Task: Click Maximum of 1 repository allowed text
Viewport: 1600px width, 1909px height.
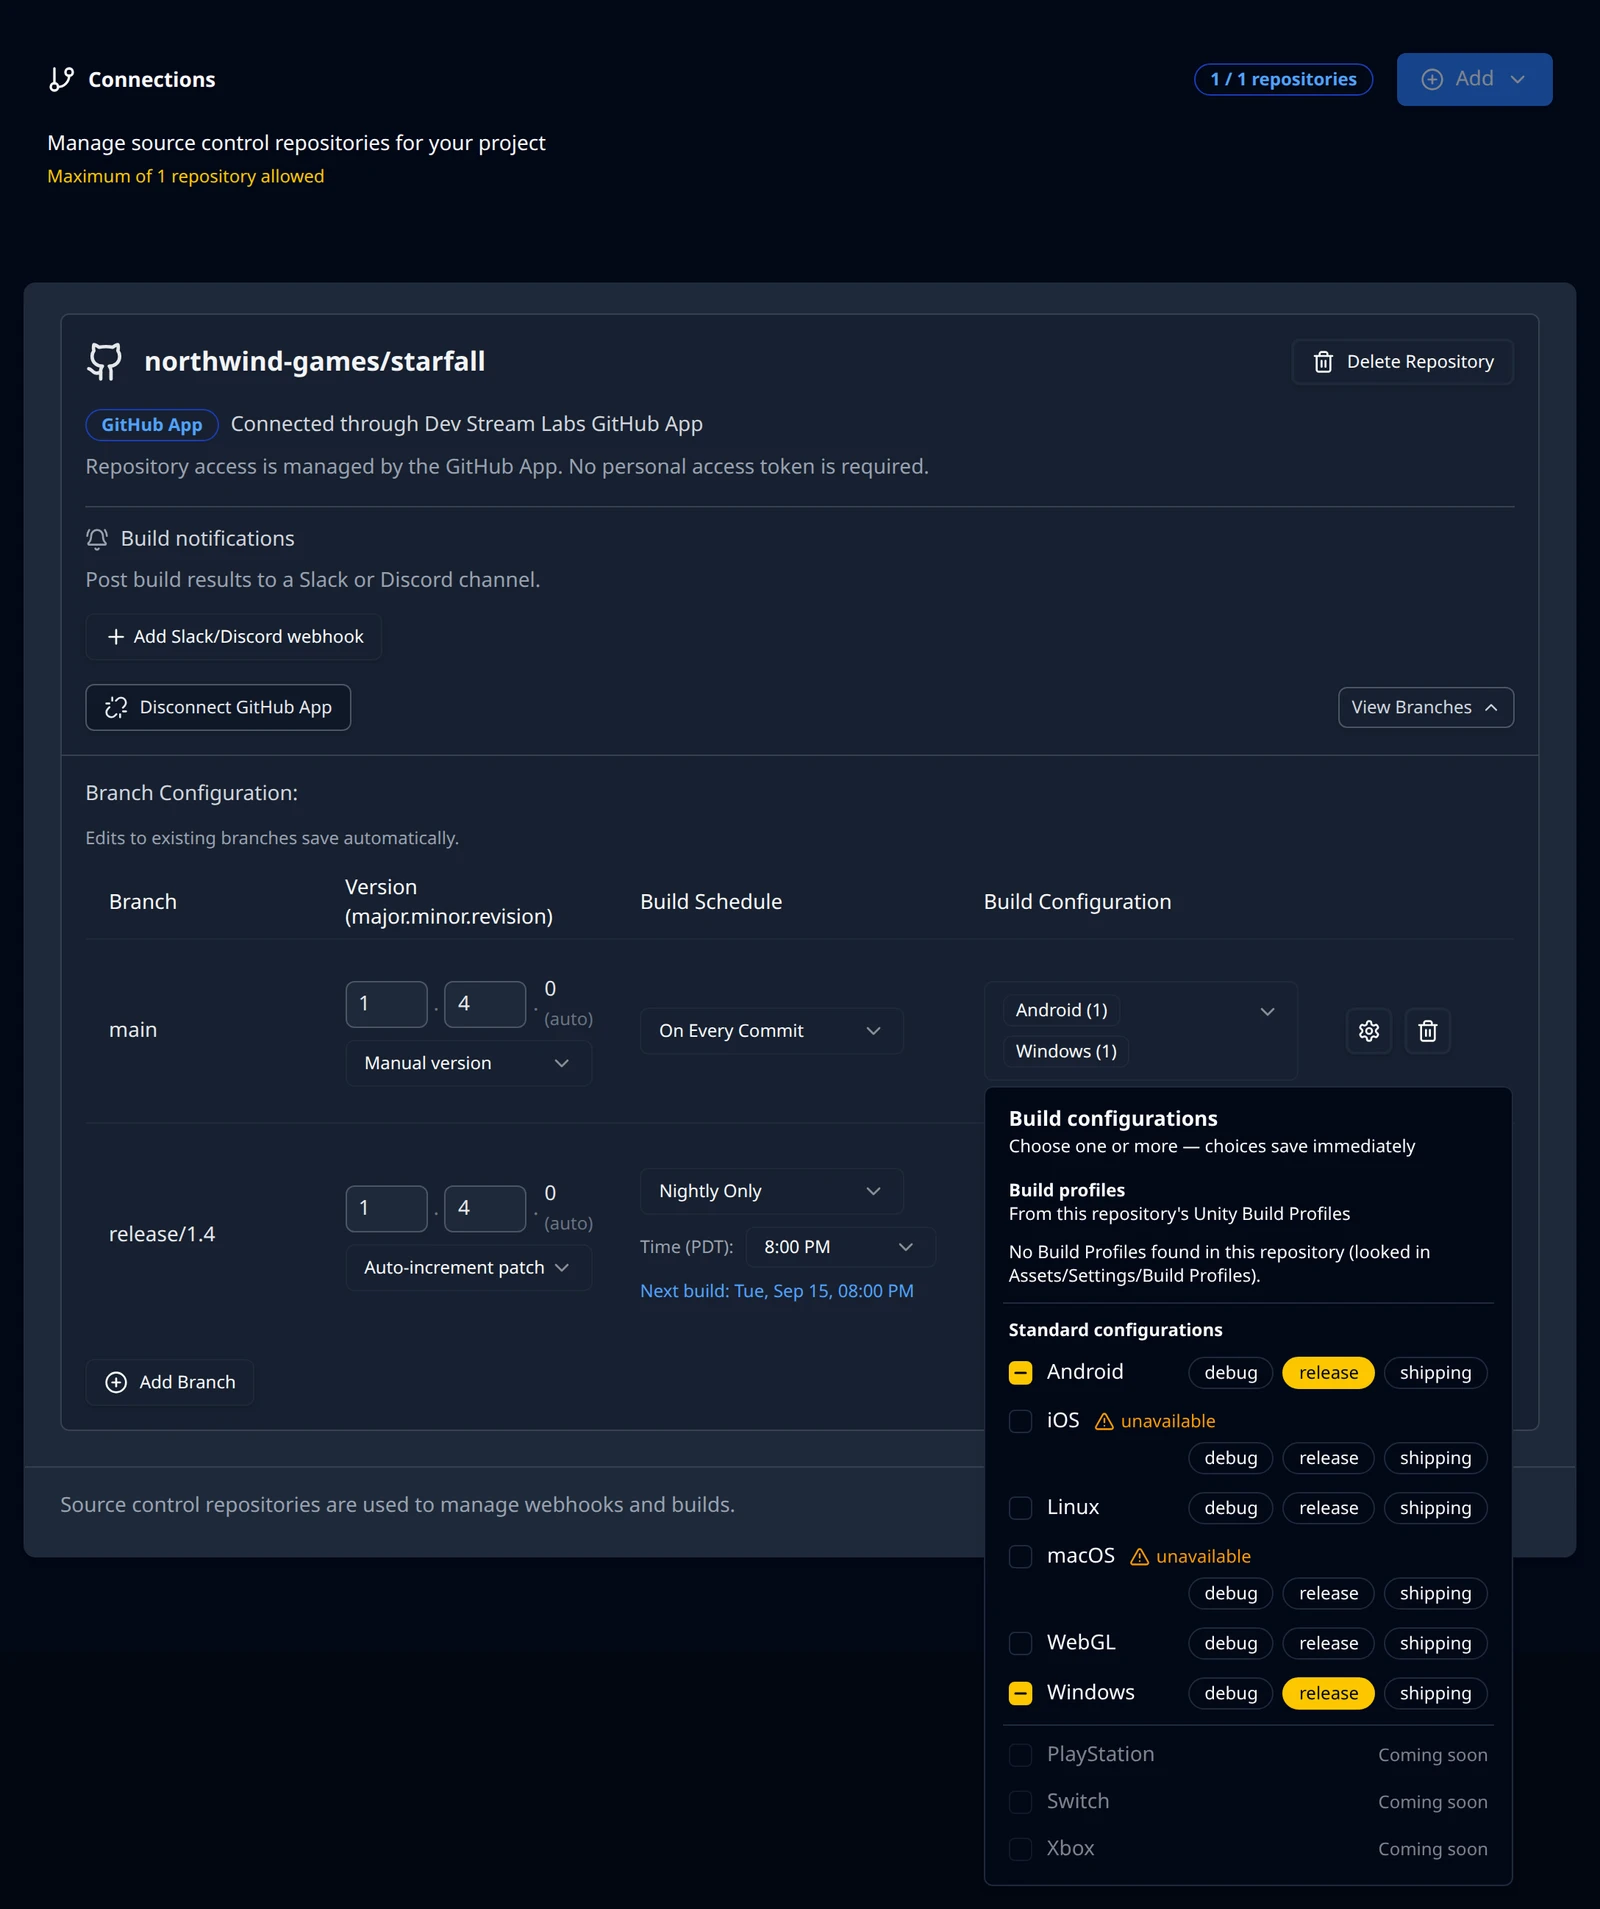Action: click(x=186, y=176)
